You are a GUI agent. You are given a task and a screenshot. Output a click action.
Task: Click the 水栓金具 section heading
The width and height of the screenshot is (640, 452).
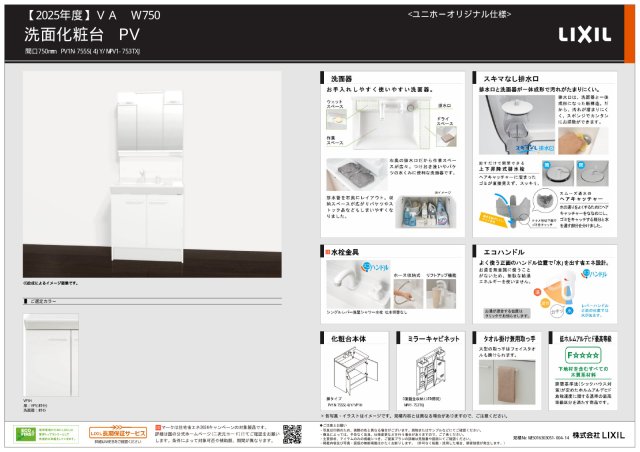point(344,252)
